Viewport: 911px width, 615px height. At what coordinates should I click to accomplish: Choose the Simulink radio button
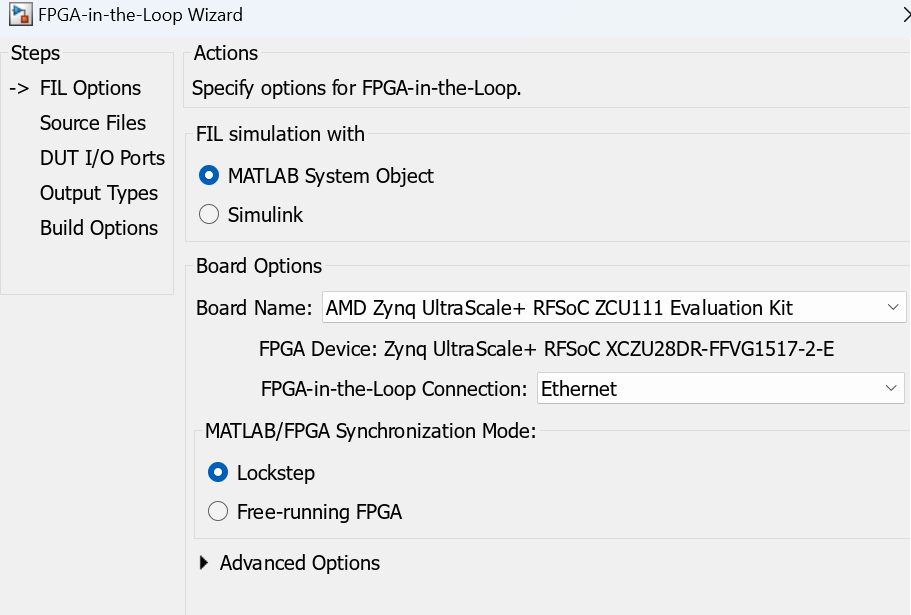coord(209,214)
